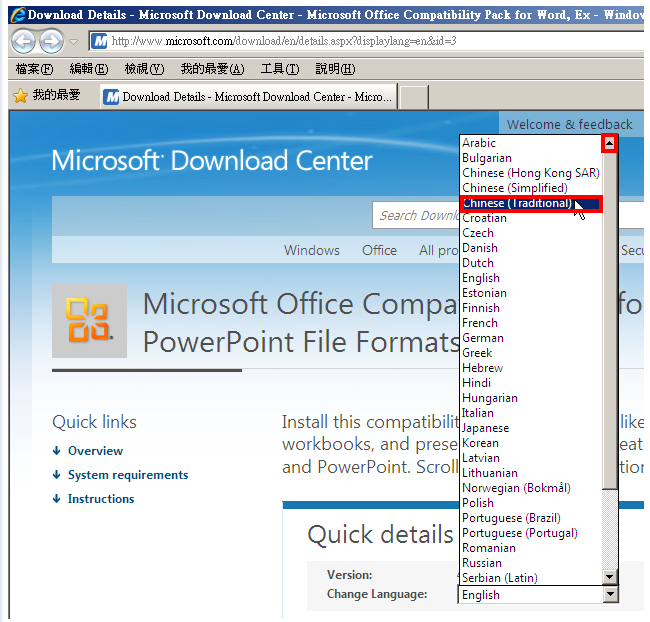Image resolution: width=650 pixels, height=622 pixels.
Task: Open the Office navigation link
Action: tap(379, 250)
